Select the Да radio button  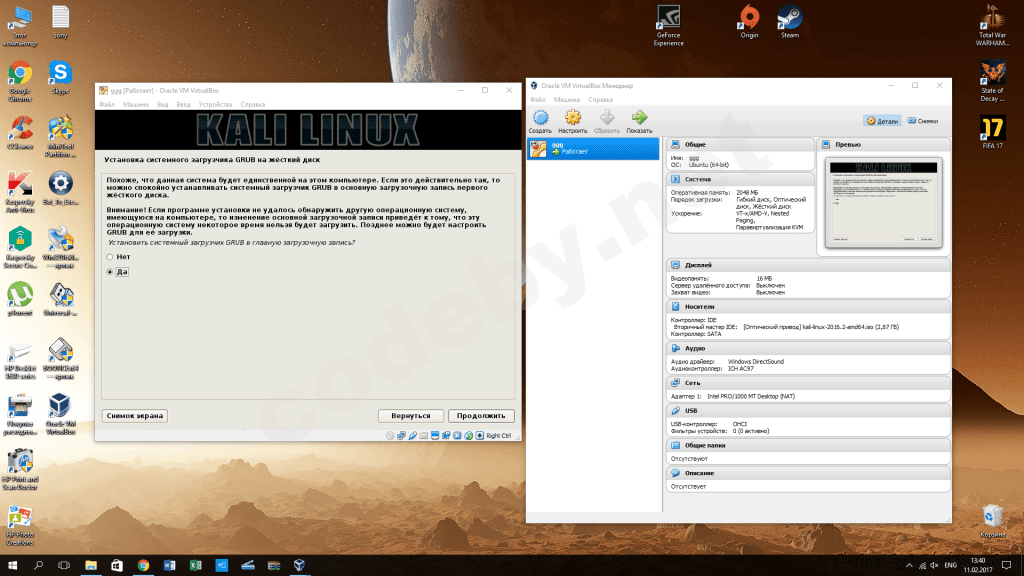[x=110, y=272]
